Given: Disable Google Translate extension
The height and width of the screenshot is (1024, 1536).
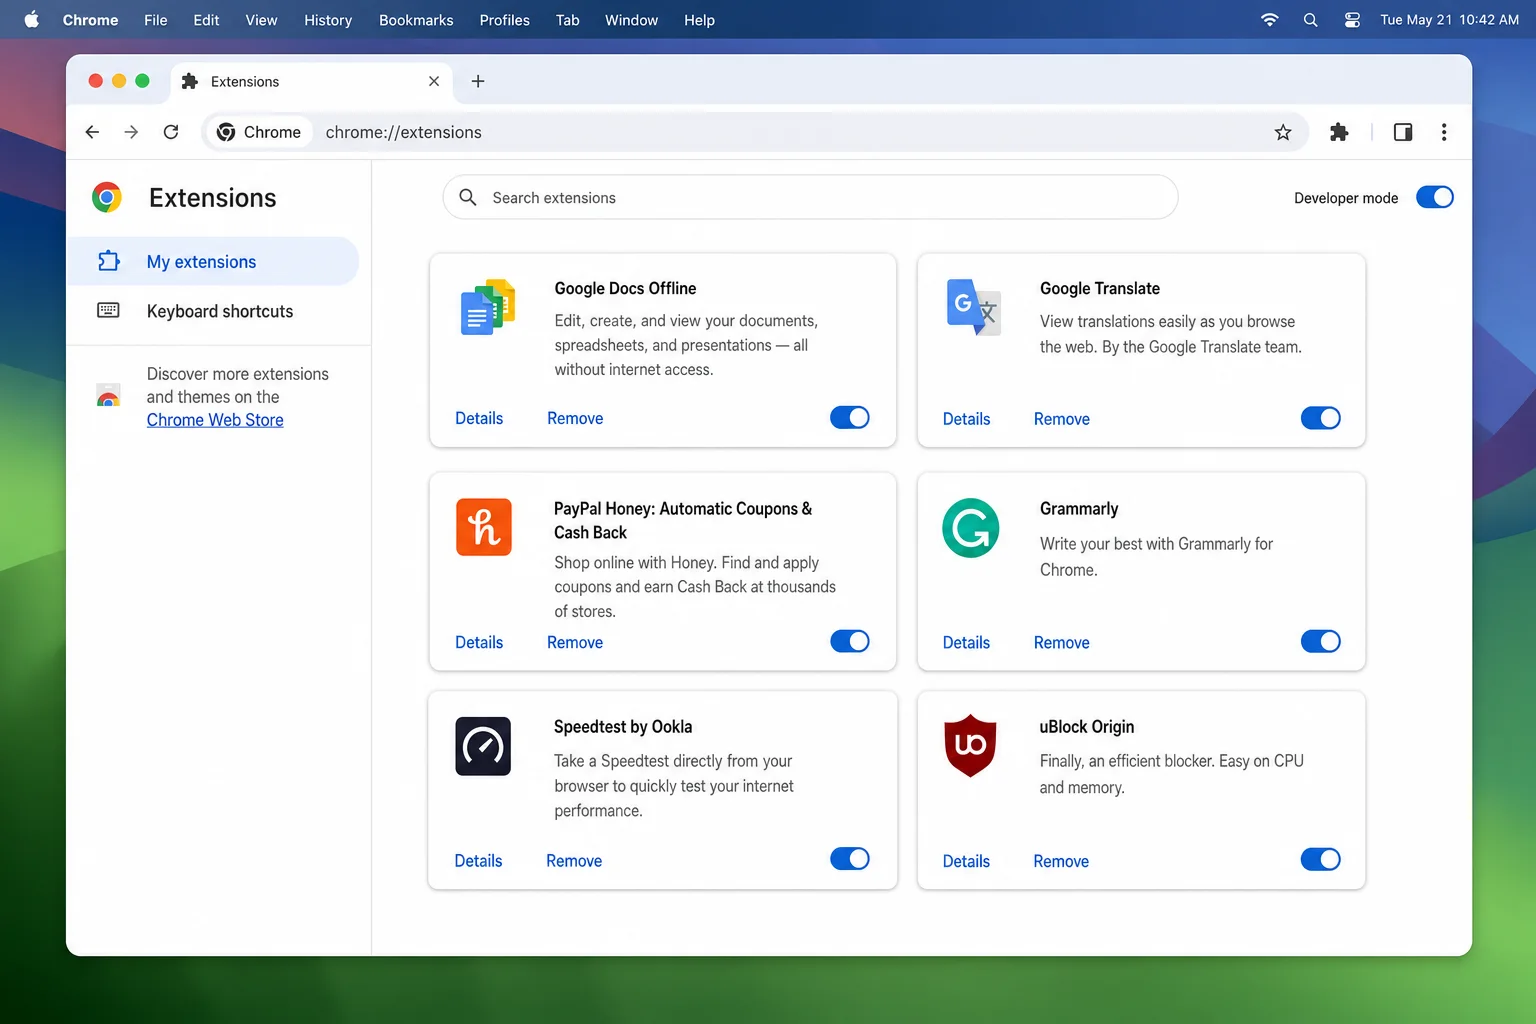Looking at the screenshot, I should click(x=1321, y=418).
